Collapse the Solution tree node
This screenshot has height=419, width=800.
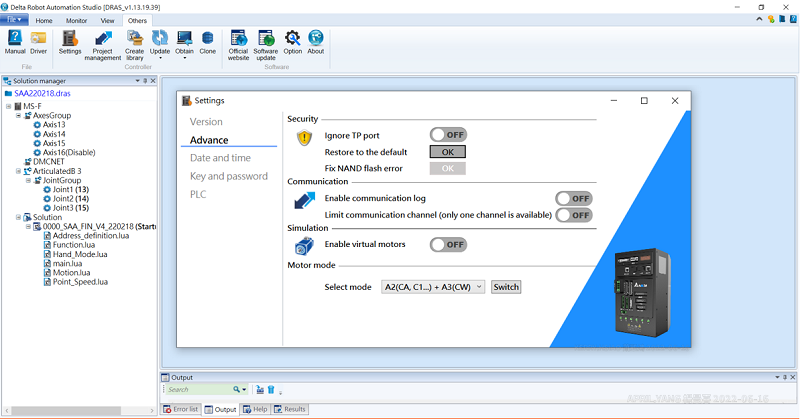pos(18,217)
